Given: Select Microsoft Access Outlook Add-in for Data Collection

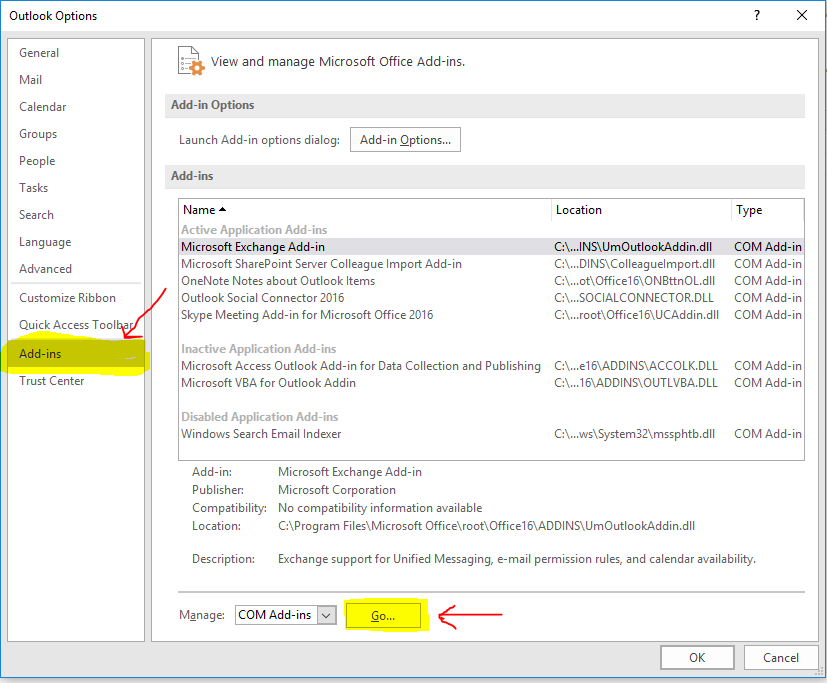Looking at the screenshot, I should tap(491, 366).
